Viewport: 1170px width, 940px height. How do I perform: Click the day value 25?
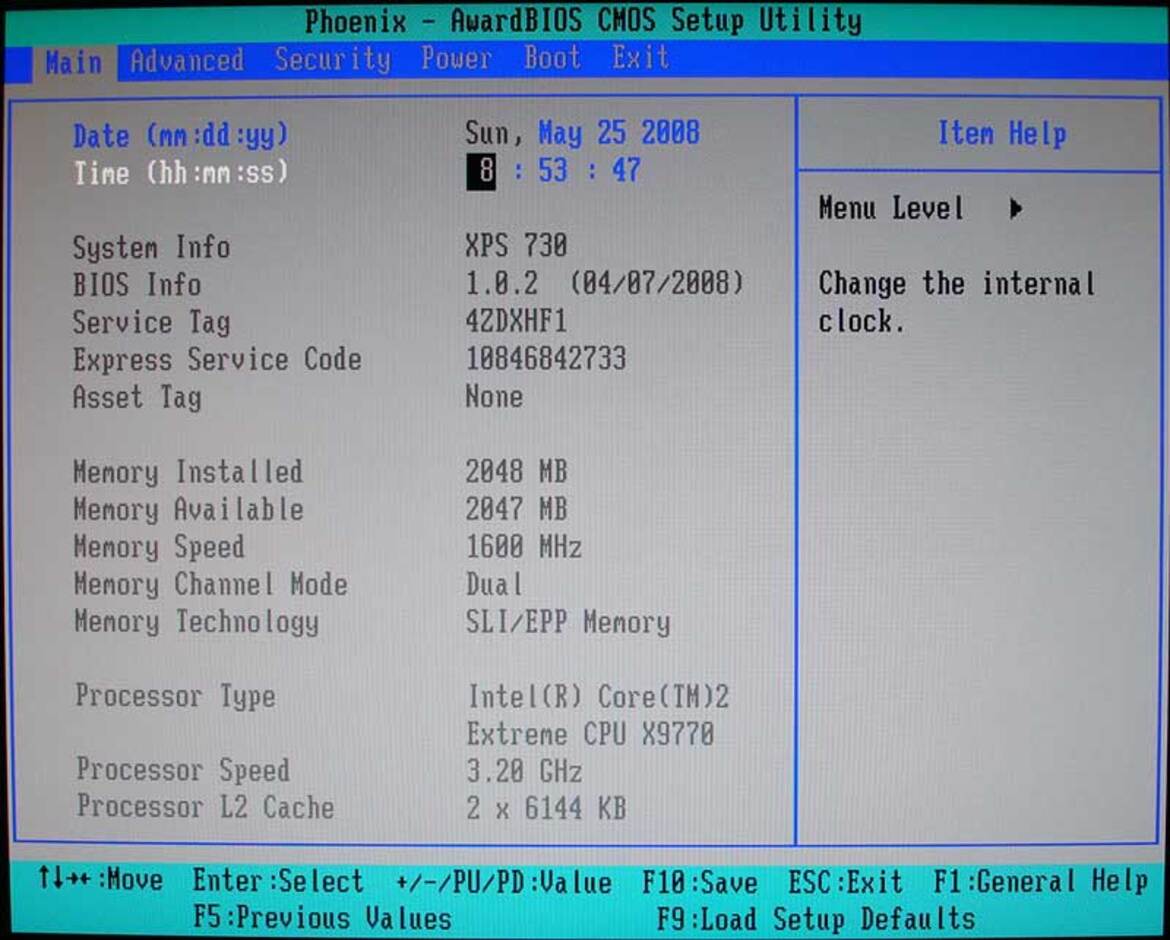coord(612,133)
